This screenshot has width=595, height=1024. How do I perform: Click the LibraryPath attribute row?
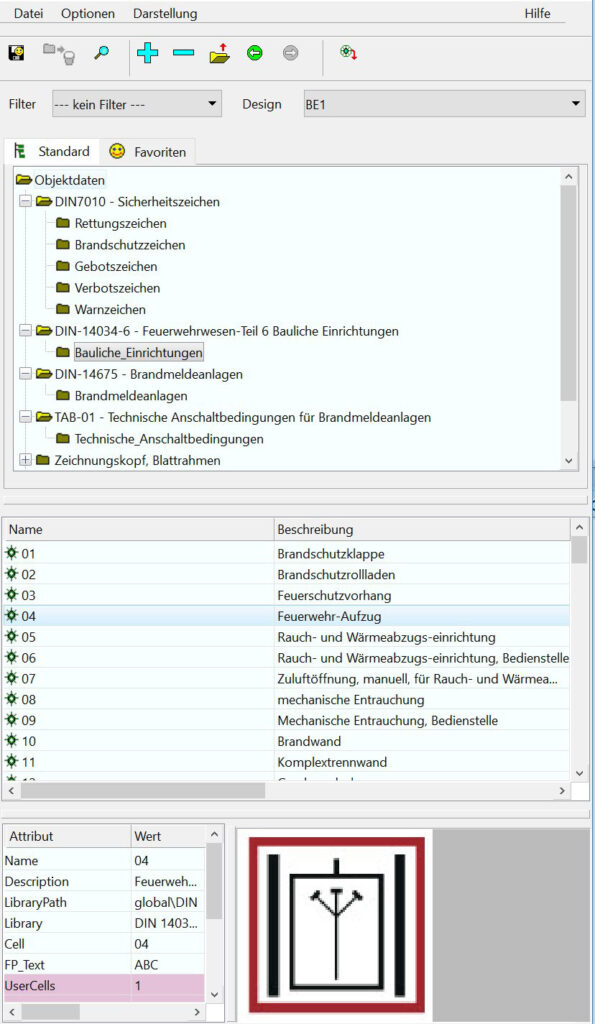point(105,903)
